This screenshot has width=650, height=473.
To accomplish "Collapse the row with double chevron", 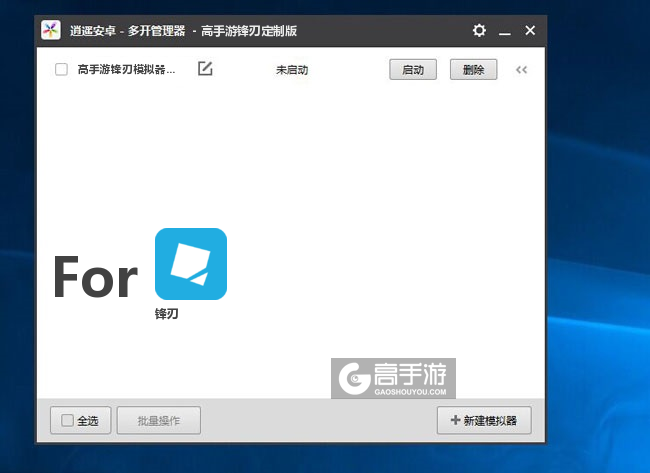I will [521, 70].
